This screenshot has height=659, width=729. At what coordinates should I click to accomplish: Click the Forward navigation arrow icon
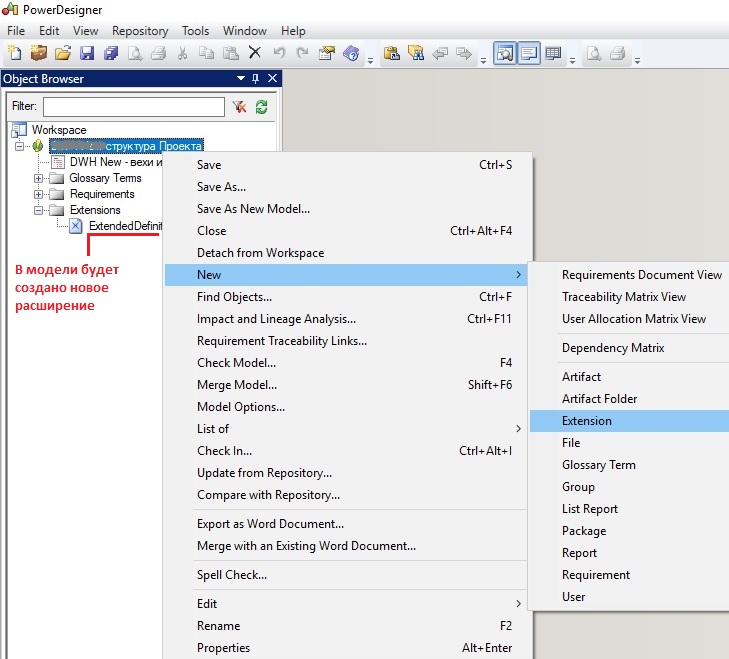point(464,53)
